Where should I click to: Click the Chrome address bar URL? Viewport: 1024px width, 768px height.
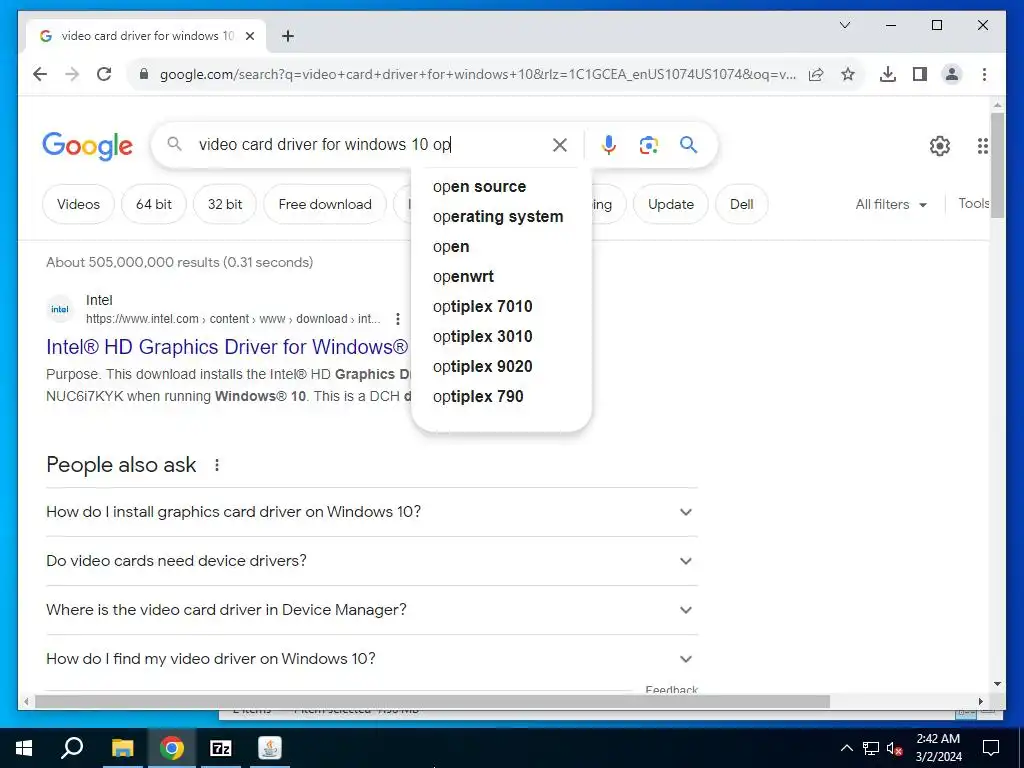pos(477,74)
